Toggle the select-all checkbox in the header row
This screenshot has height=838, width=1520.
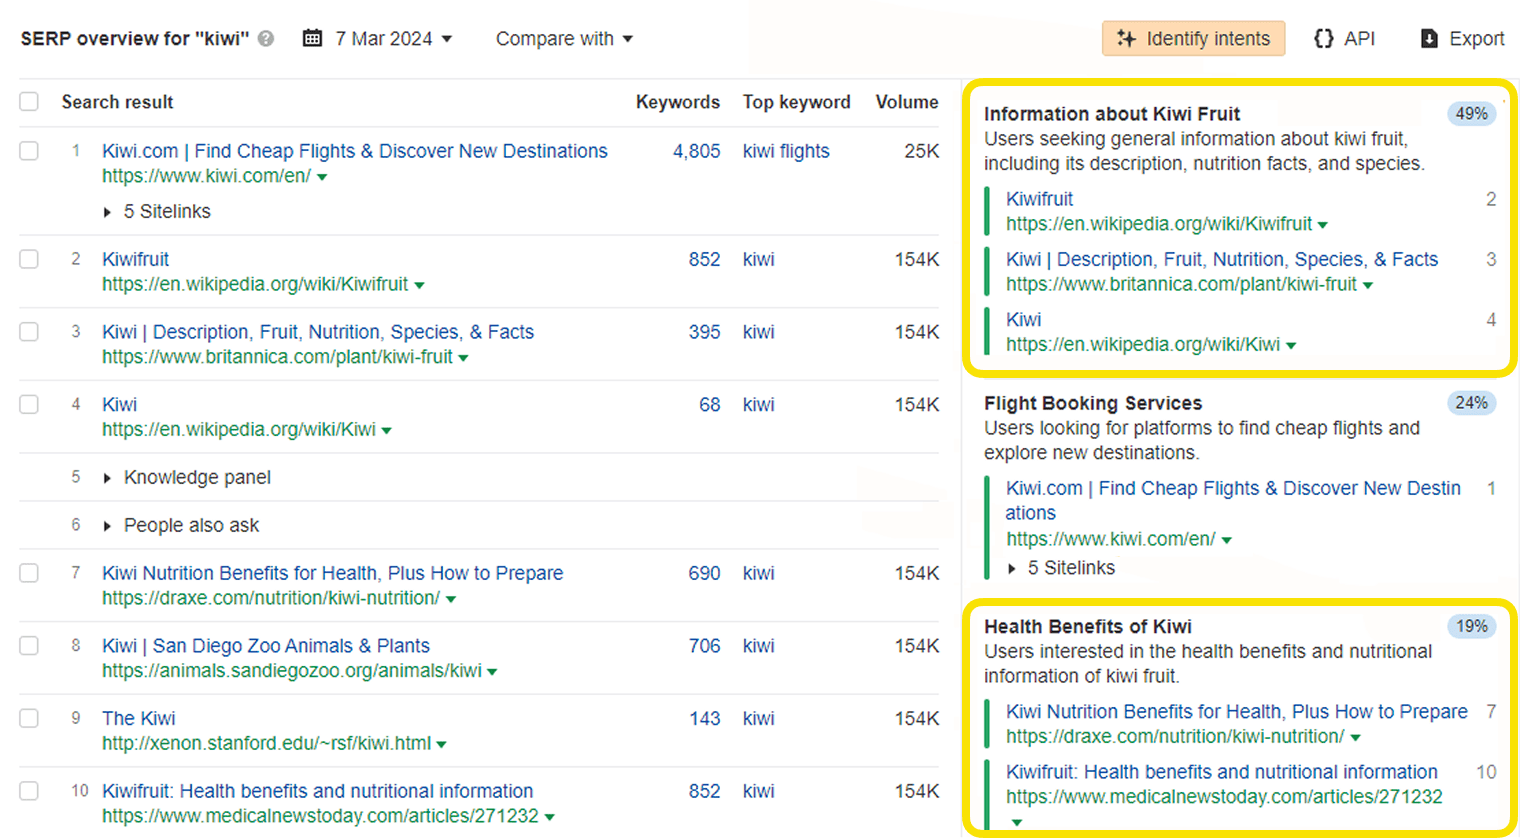[28, 101]
